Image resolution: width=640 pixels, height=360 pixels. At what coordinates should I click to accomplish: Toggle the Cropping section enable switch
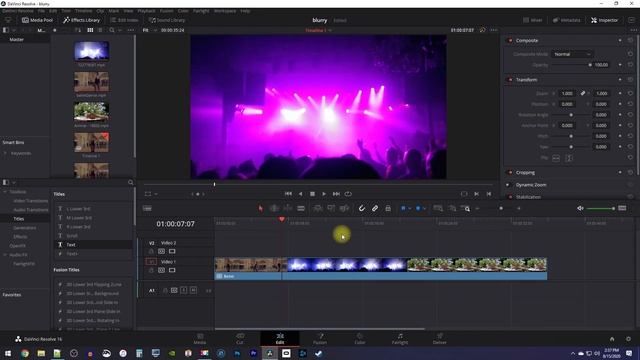(510, 173)
